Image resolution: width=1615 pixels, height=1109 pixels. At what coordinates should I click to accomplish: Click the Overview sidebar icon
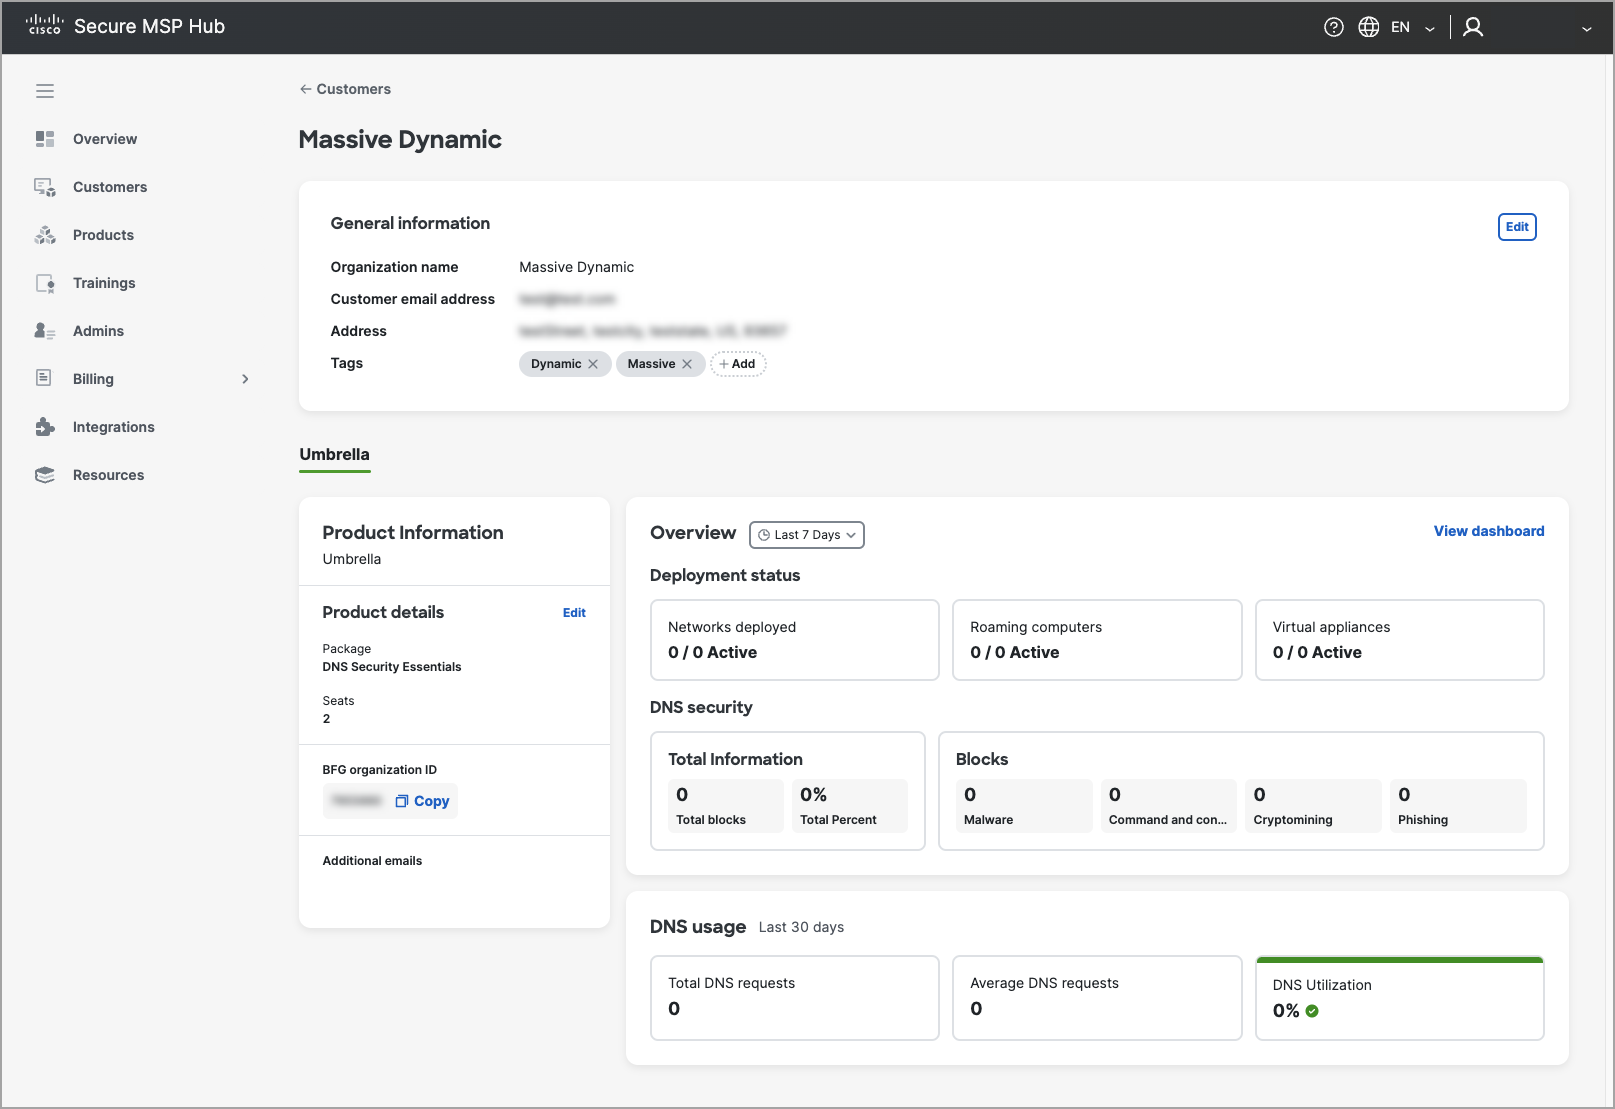point(45,139)
